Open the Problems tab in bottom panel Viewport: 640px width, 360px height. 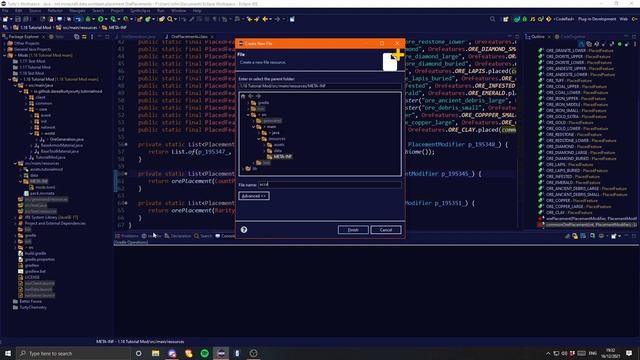pos(127,236)
